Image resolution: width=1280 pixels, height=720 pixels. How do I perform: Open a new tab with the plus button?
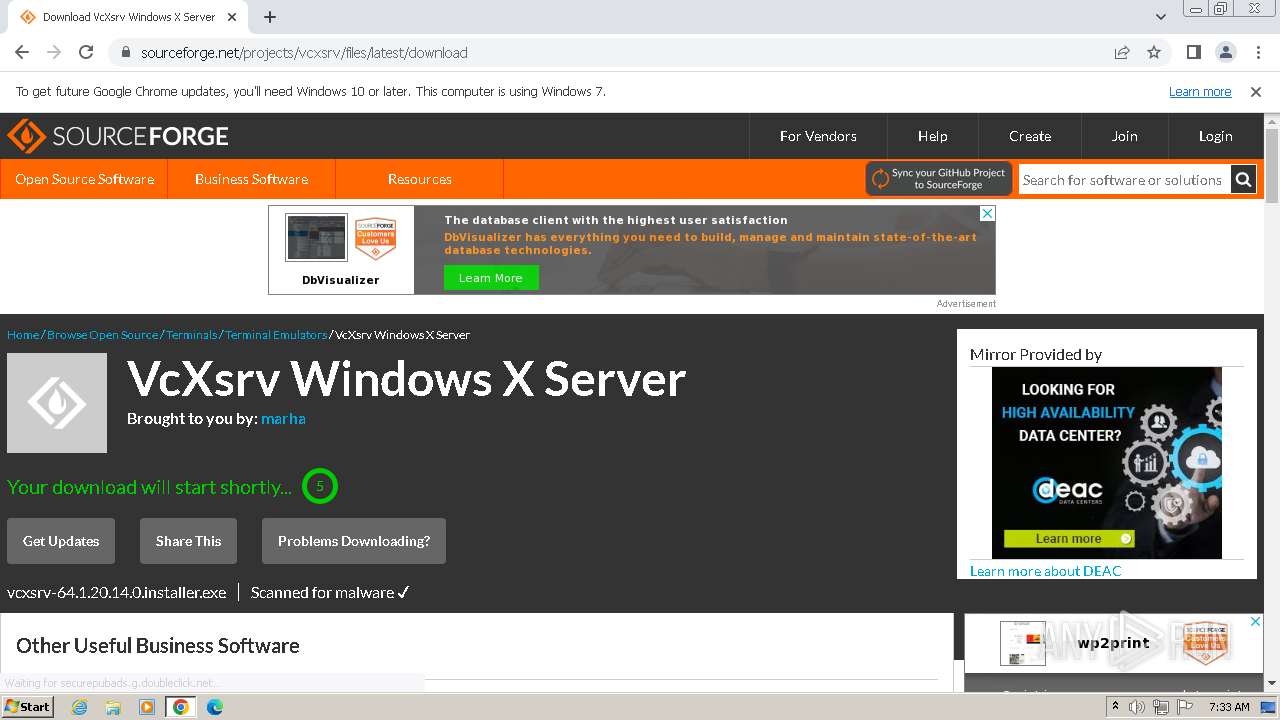pyautogui.click(x=270, y=17)
